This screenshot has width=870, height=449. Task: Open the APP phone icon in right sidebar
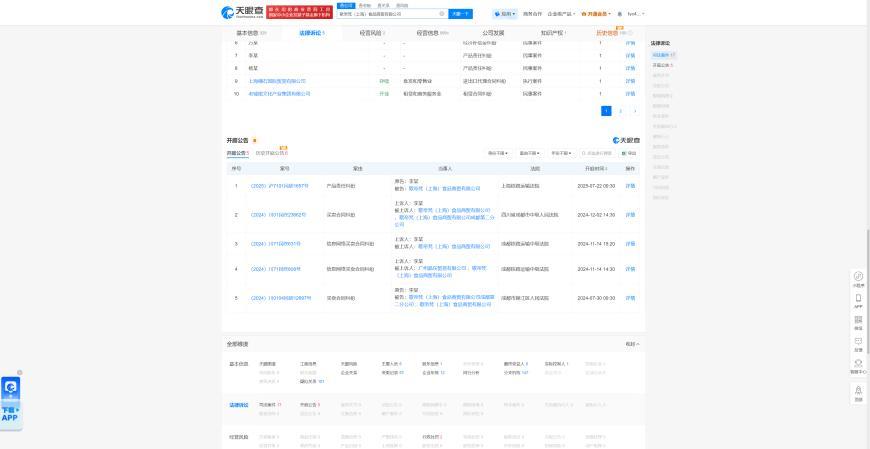(x=858, y=301)
